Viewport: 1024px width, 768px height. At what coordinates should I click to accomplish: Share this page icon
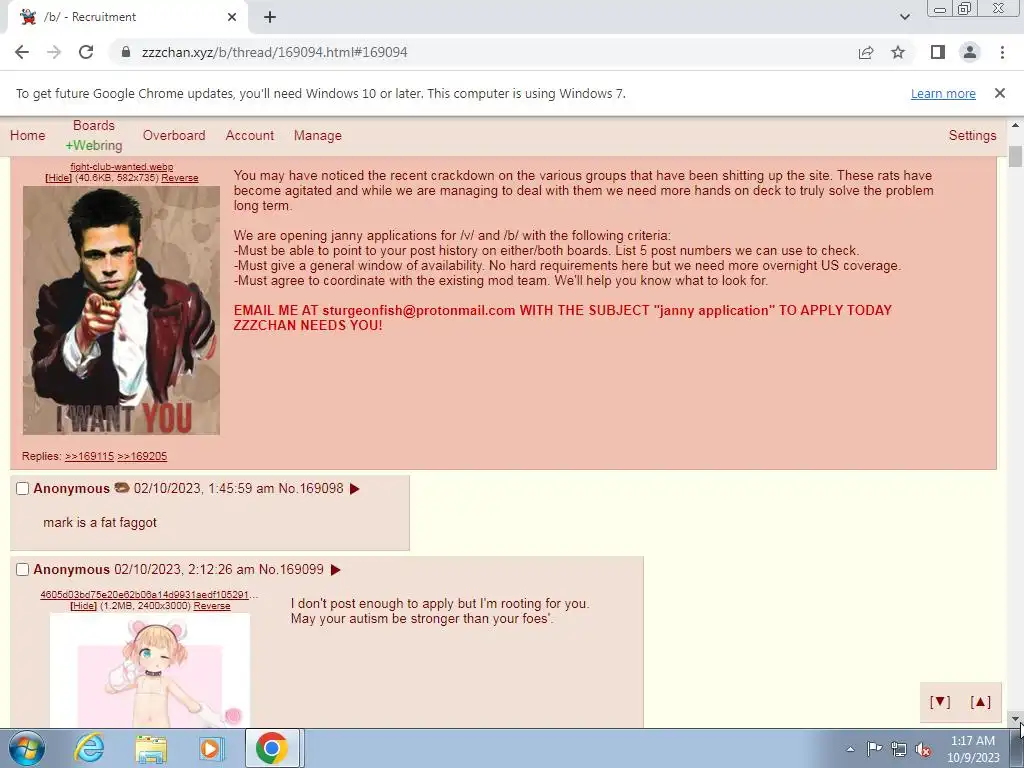[866, 52]
